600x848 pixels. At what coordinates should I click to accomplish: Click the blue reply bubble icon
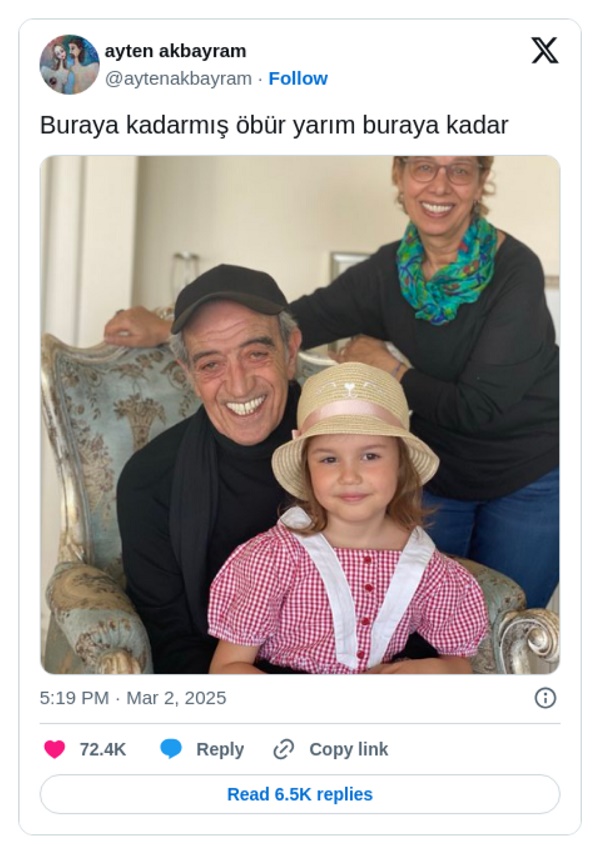pos(171,749)
